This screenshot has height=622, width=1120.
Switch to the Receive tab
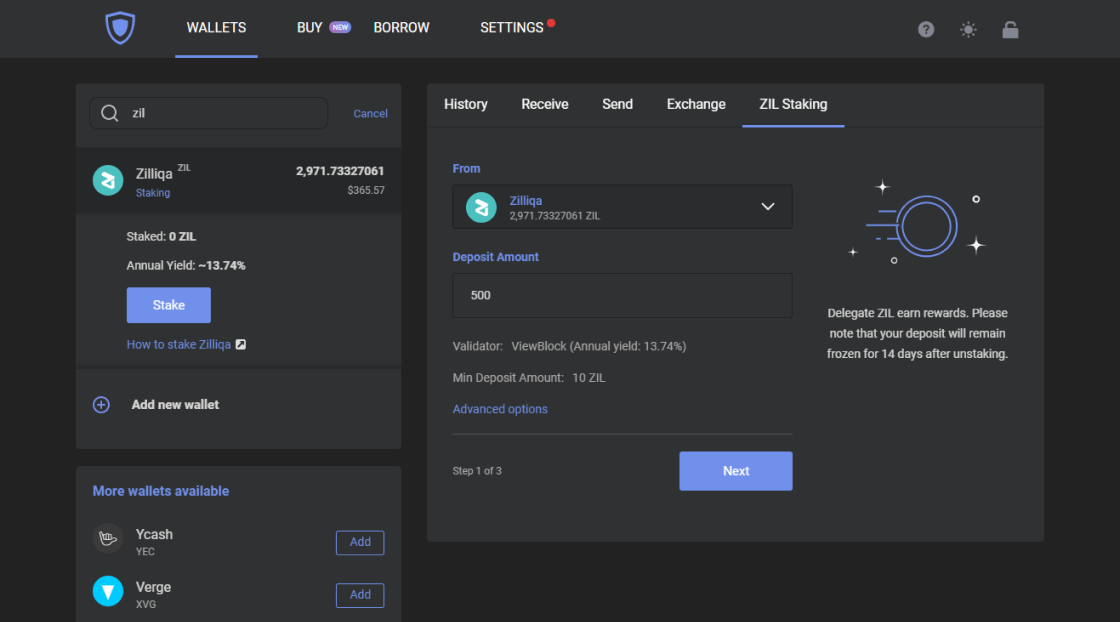click(545, 104)
